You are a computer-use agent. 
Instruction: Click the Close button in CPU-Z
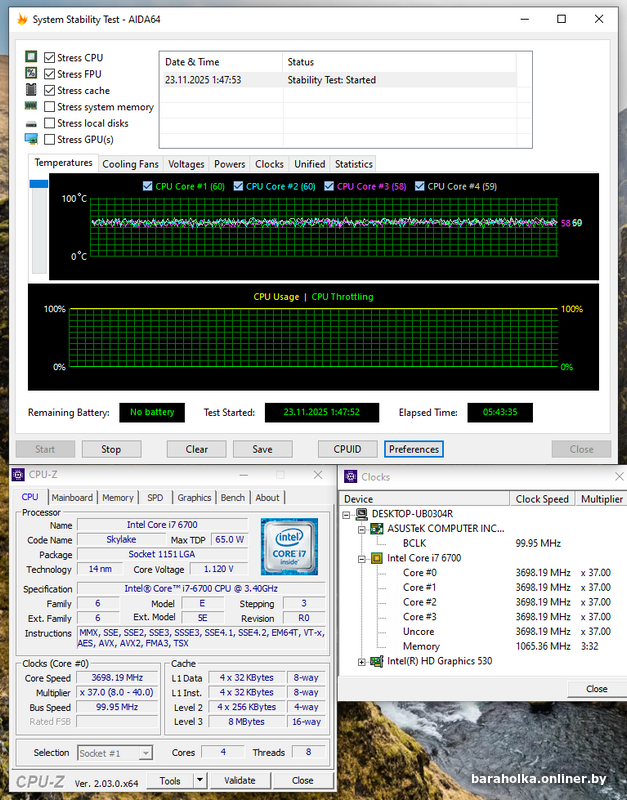pos(303,780)
